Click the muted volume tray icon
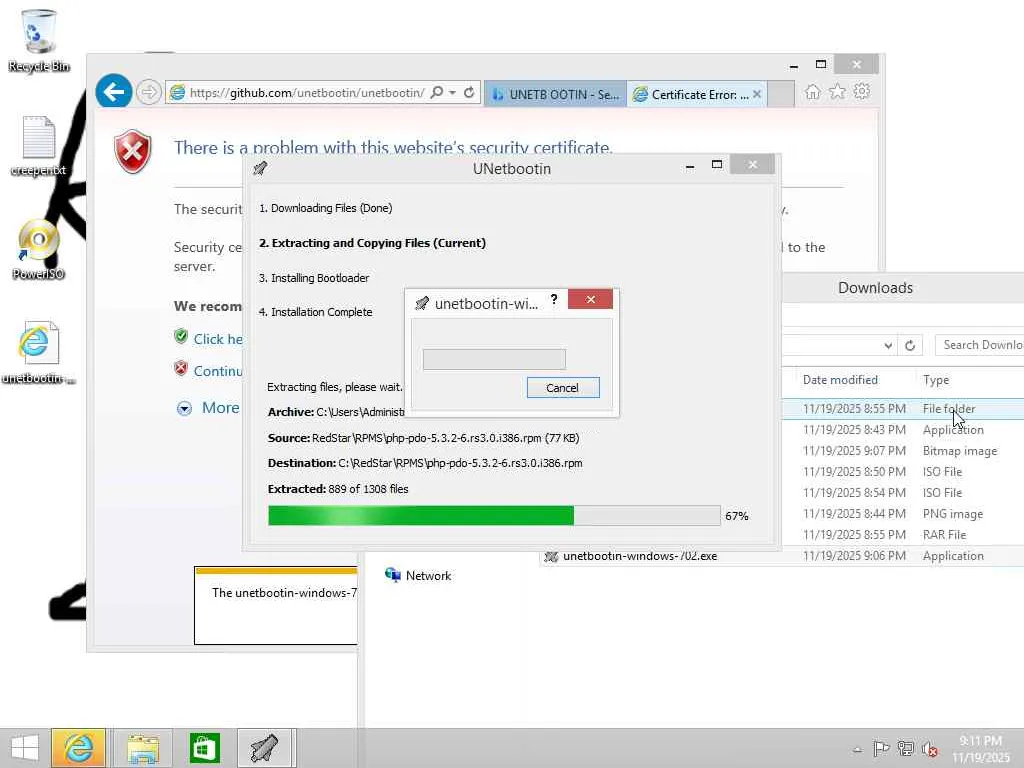This screenshot has height=768, width=1024. tap(929, 748)
